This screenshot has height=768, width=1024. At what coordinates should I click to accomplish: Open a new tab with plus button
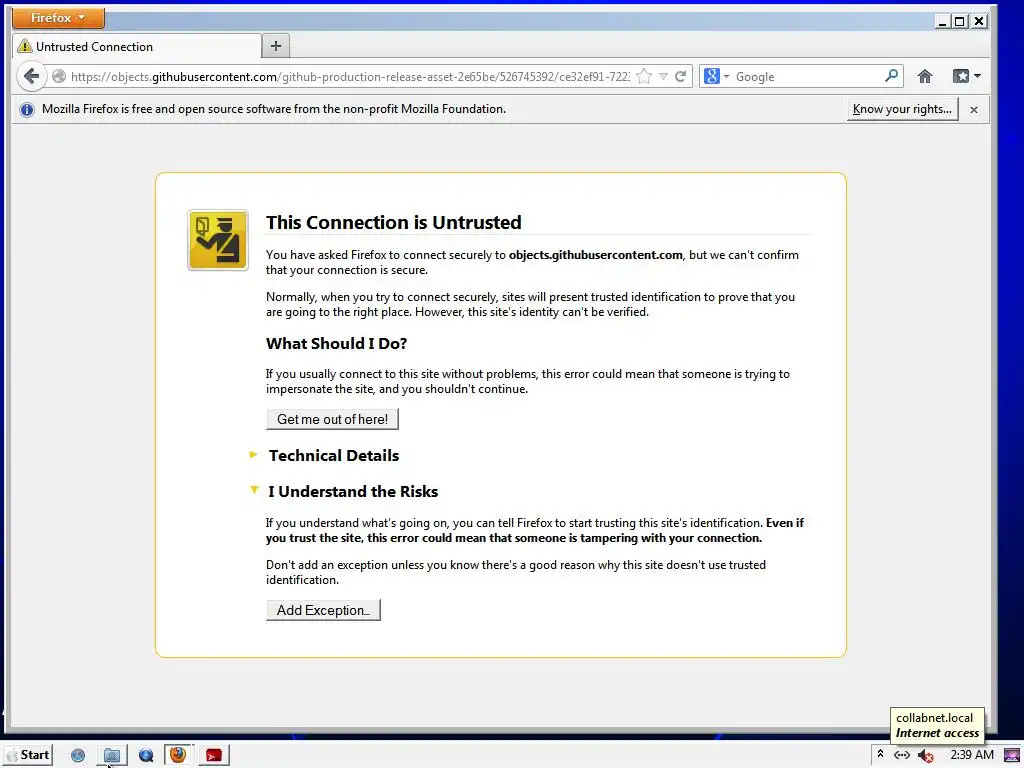(x=276, y=46)
